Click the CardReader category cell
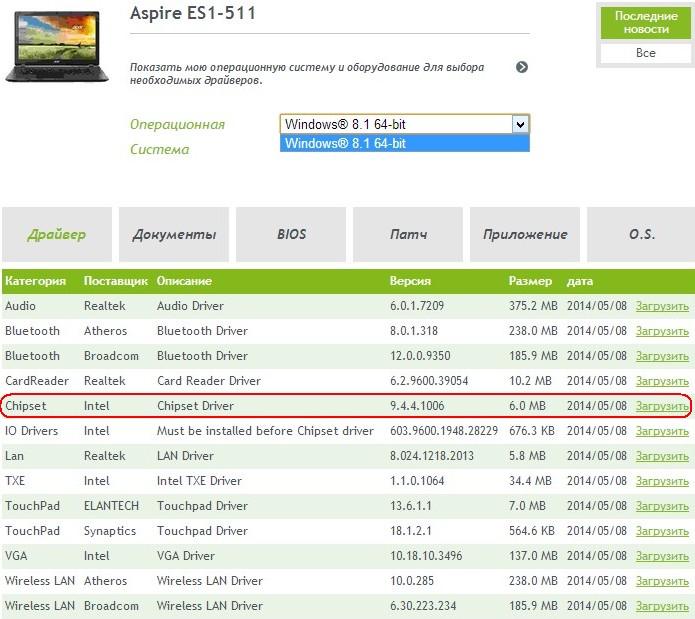Viewport: 695px width, 619px height. [x=37, y=381]
